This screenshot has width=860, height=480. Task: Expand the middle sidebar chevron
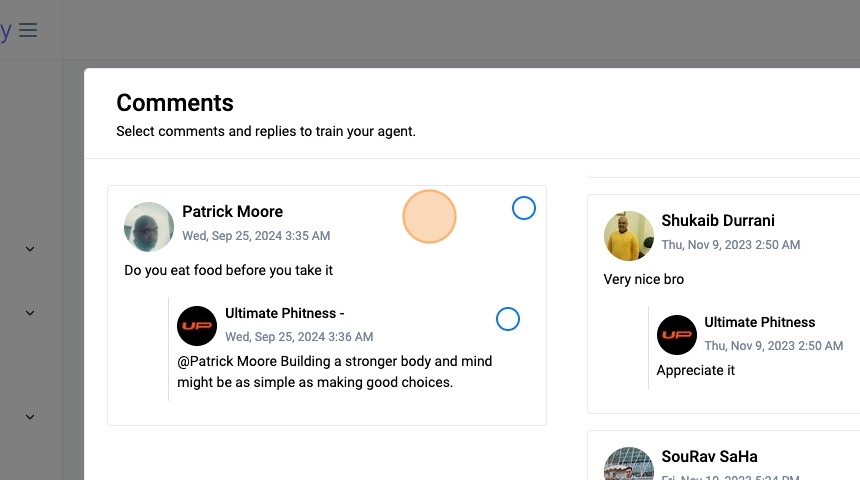(x=30, y=312)
